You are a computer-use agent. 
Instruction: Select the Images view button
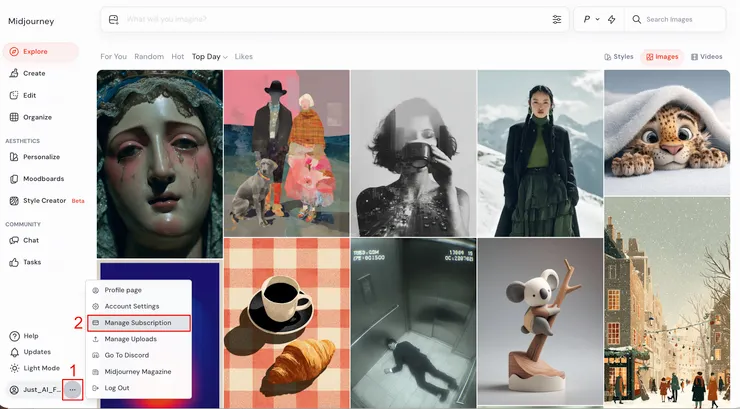pyautogui.click(x=662, y=57)
